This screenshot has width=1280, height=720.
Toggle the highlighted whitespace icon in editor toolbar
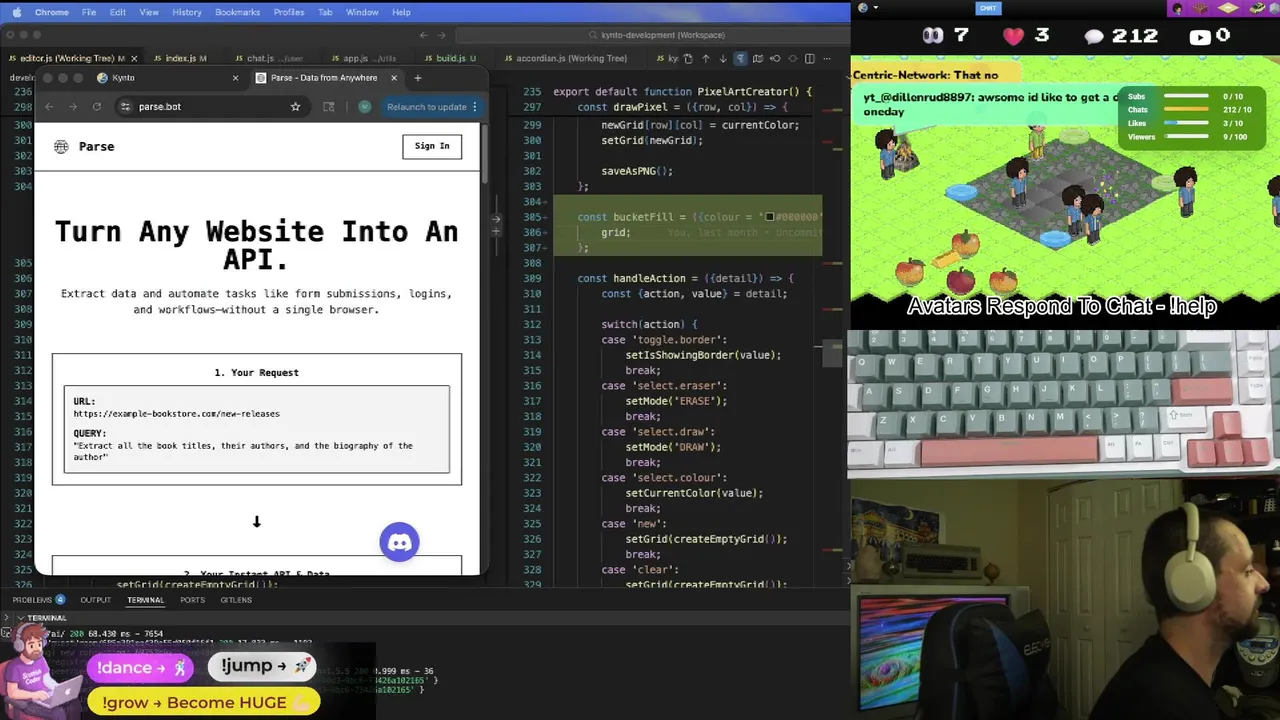(740, 58)
